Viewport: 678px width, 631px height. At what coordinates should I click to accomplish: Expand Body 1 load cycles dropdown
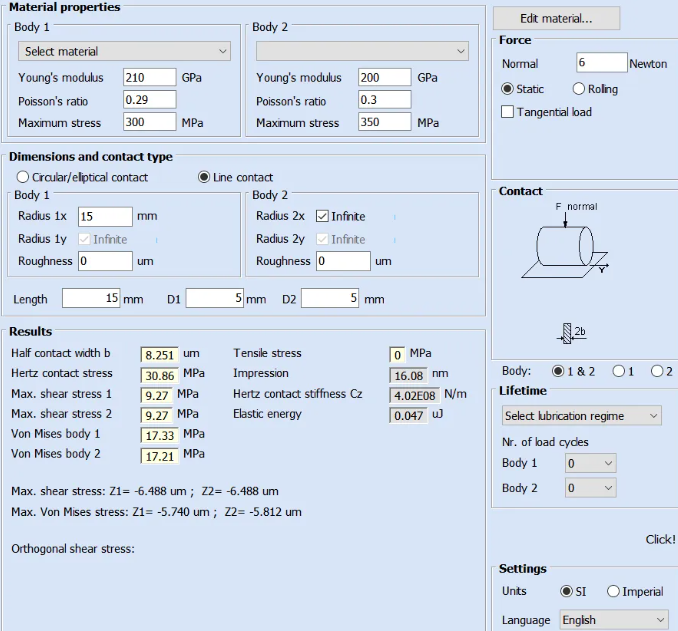click(590, 463)
